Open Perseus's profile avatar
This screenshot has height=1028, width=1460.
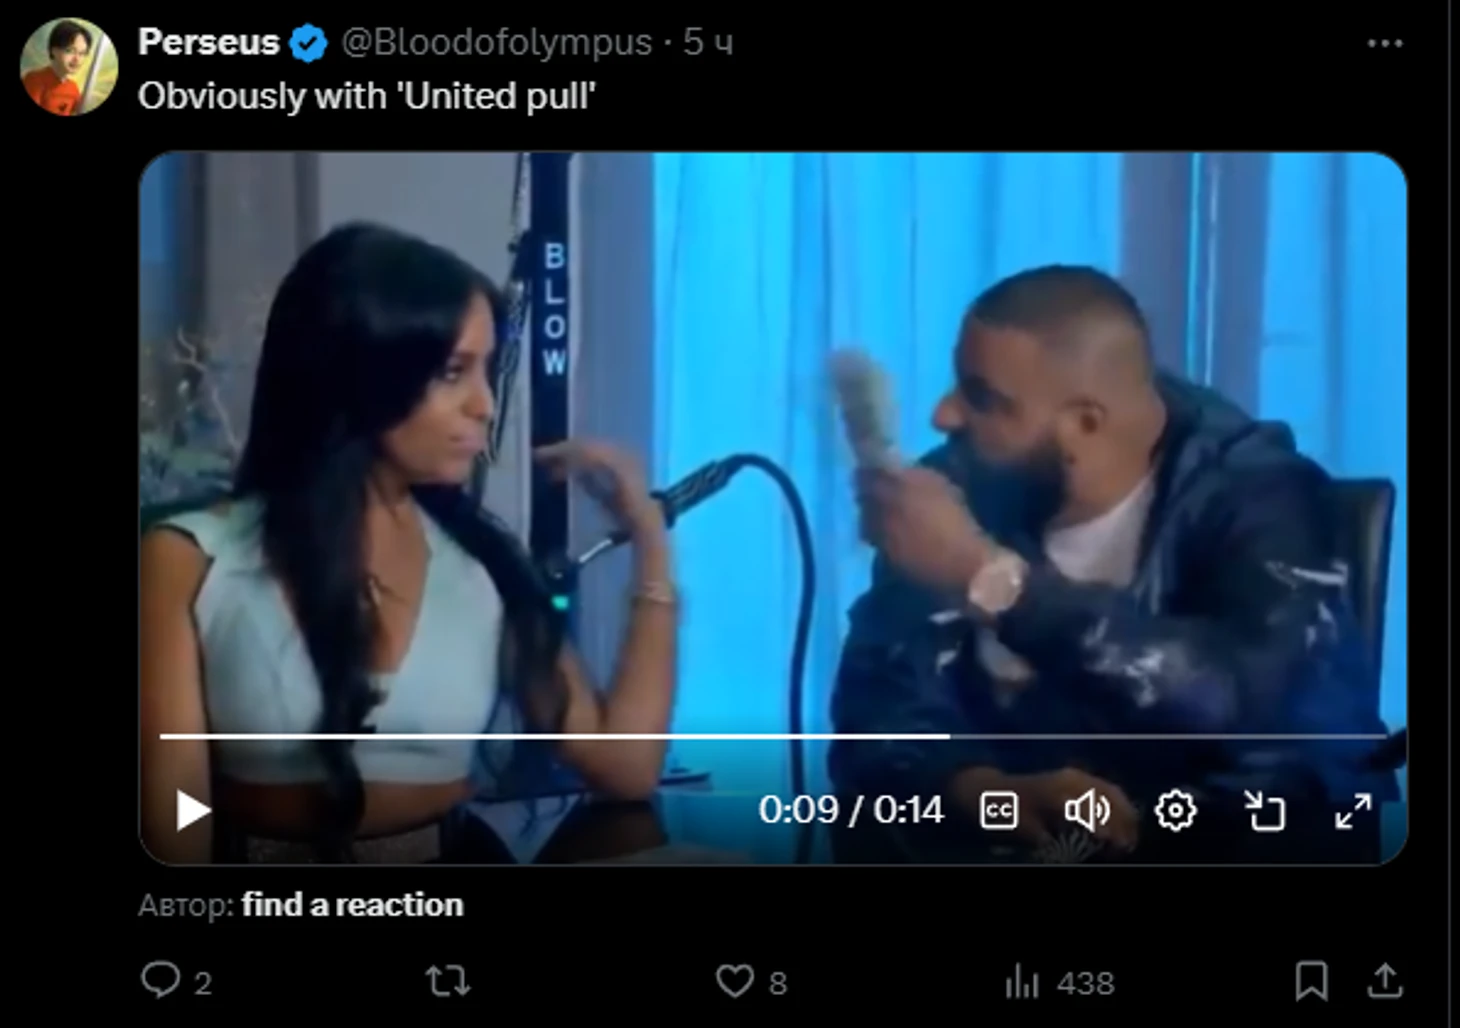69,66
